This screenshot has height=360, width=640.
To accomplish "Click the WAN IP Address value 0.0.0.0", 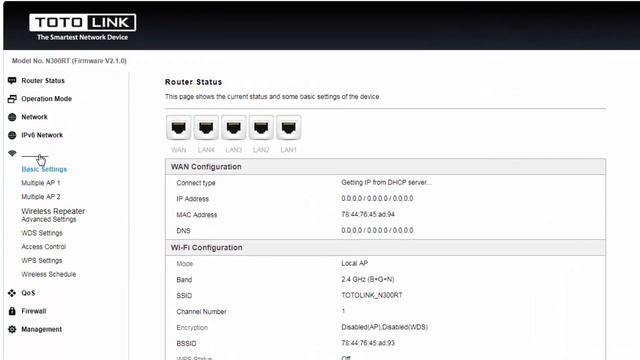I will 377,198.
